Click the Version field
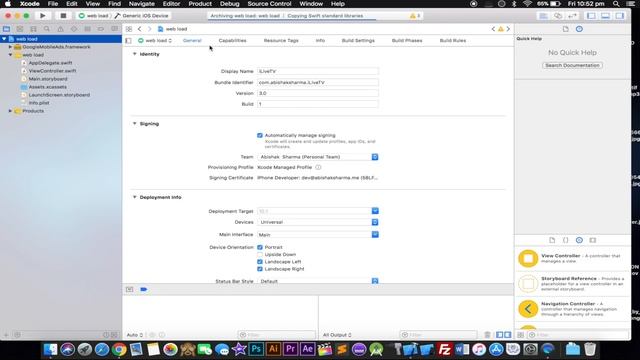This screenshot has height=360, width=640. pyautogui.click(x=318, y=93)
